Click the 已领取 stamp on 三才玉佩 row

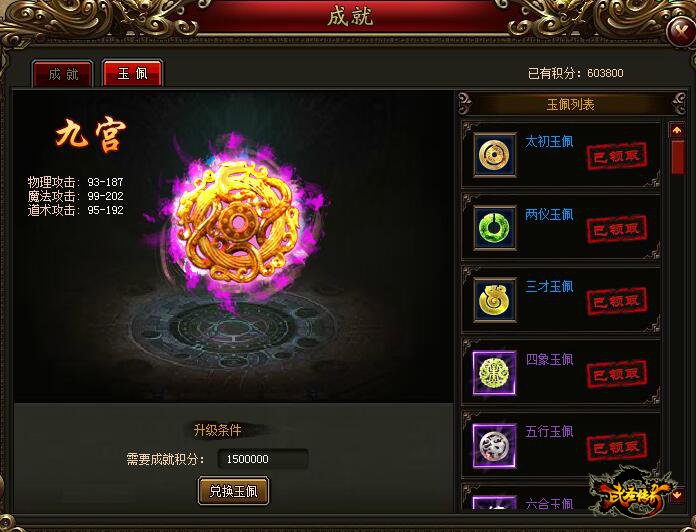pyautogui.click(x=617, y=301)
